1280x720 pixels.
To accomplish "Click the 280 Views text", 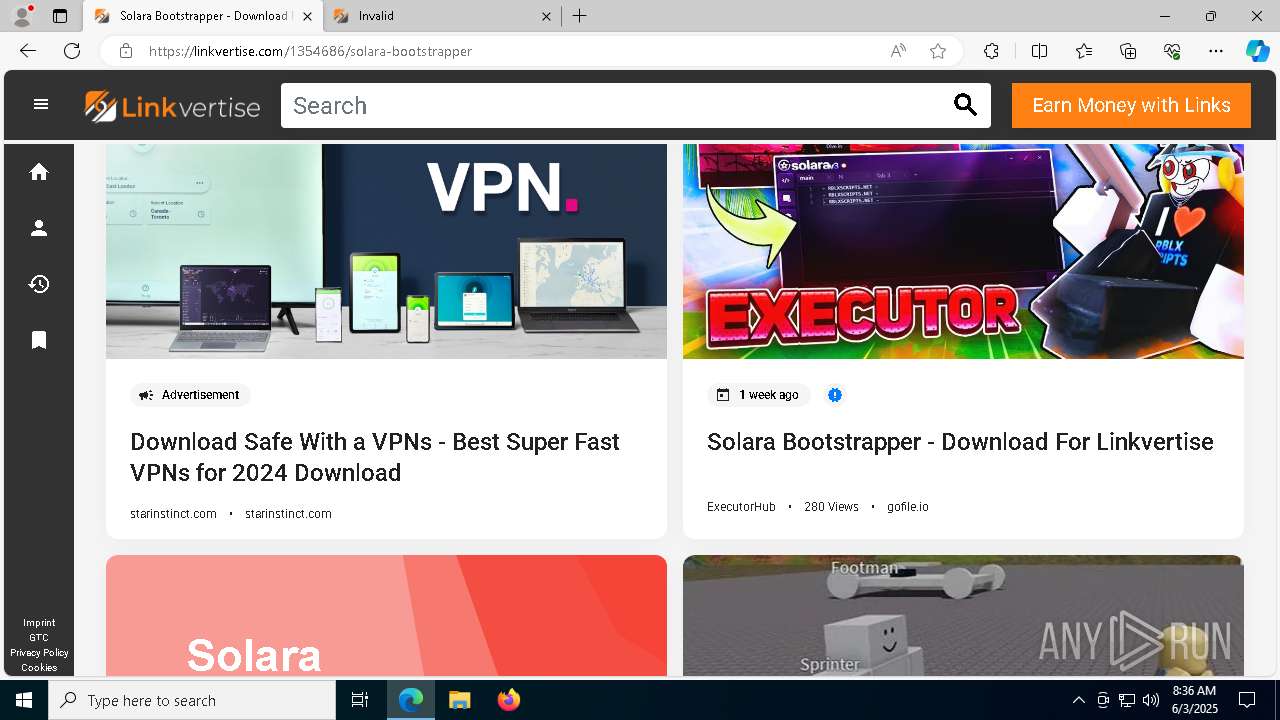I will click(x=831, y=507).
